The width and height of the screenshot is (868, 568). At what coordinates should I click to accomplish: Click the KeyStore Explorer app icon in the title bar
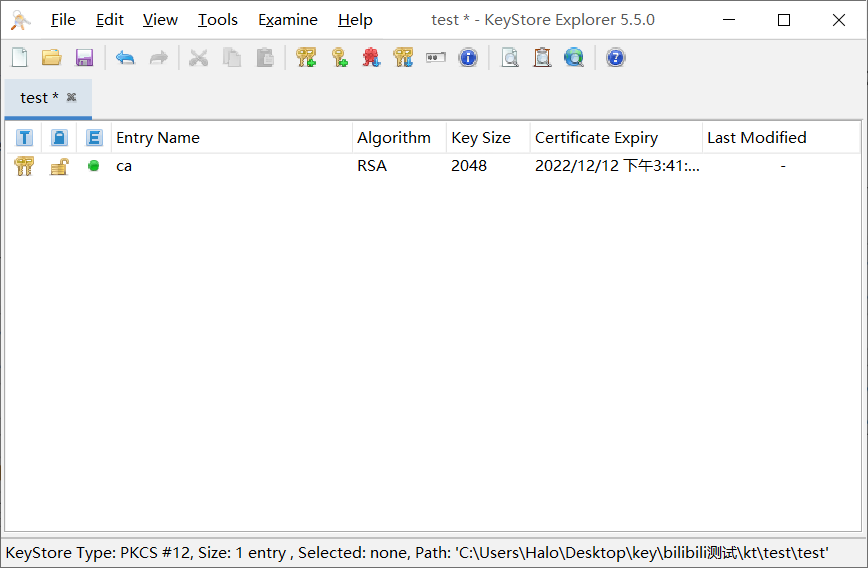[x=20, y=20]
